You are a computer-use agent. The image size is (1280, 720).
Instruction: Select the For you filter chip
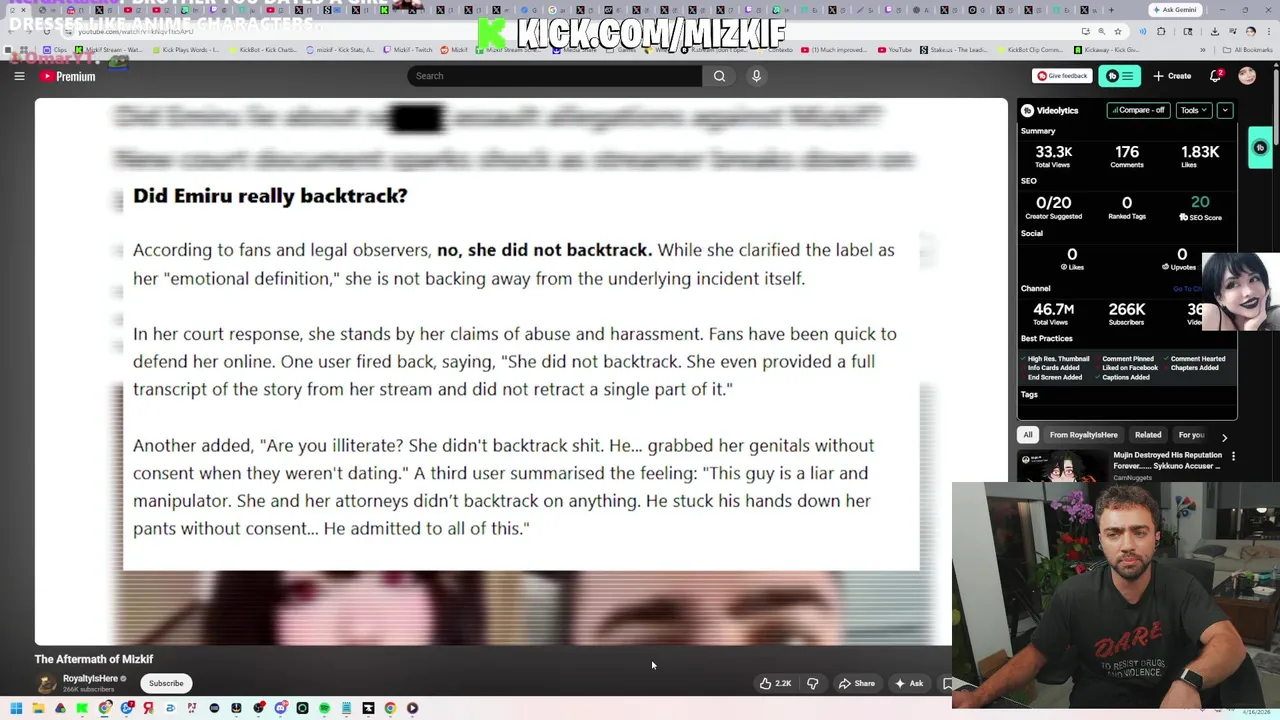[x=1191, y=435]
